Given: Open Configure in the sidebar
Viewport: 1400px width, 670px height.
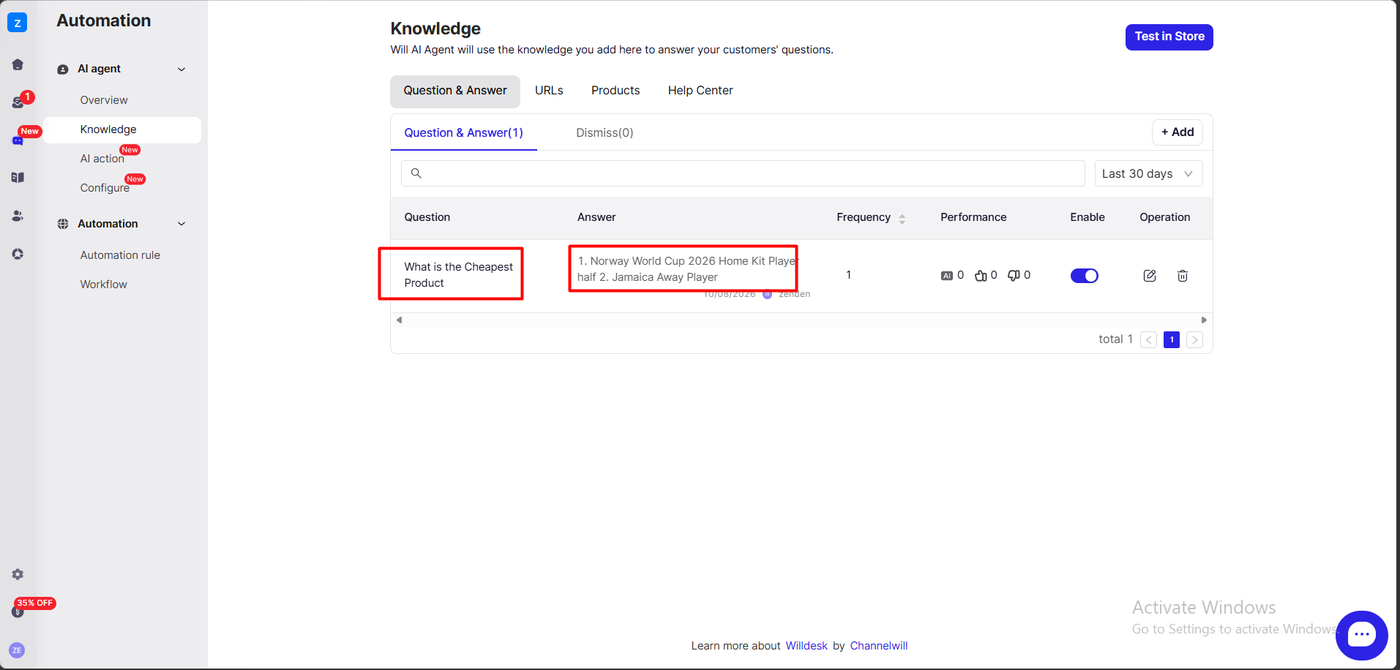Looking at the screenshot, I should [105, 188].
